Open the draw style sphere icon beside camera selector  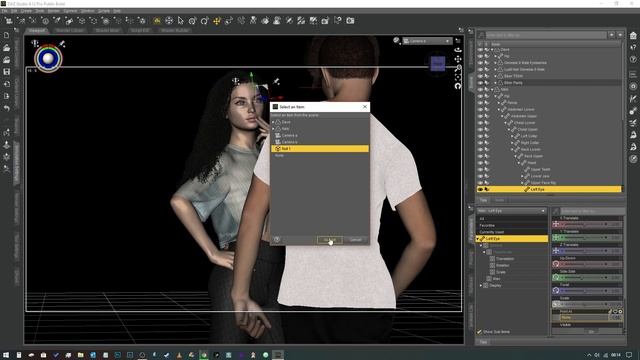396,40
